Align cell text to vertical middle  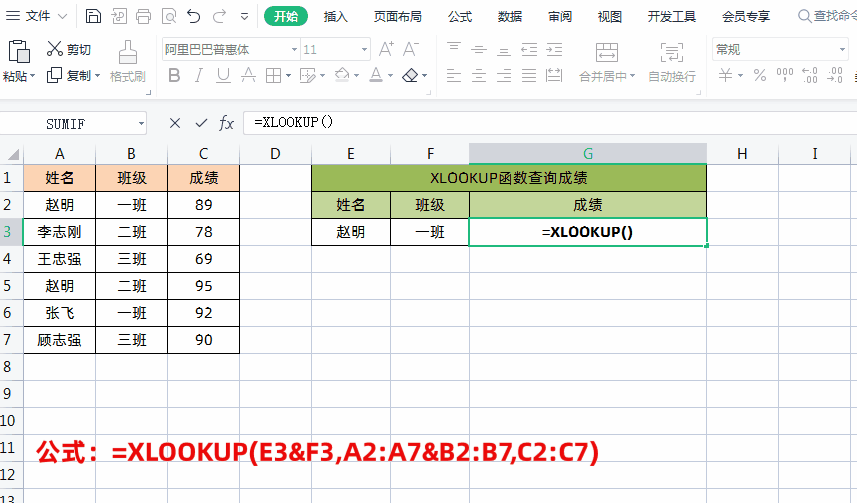pos(479,49)
